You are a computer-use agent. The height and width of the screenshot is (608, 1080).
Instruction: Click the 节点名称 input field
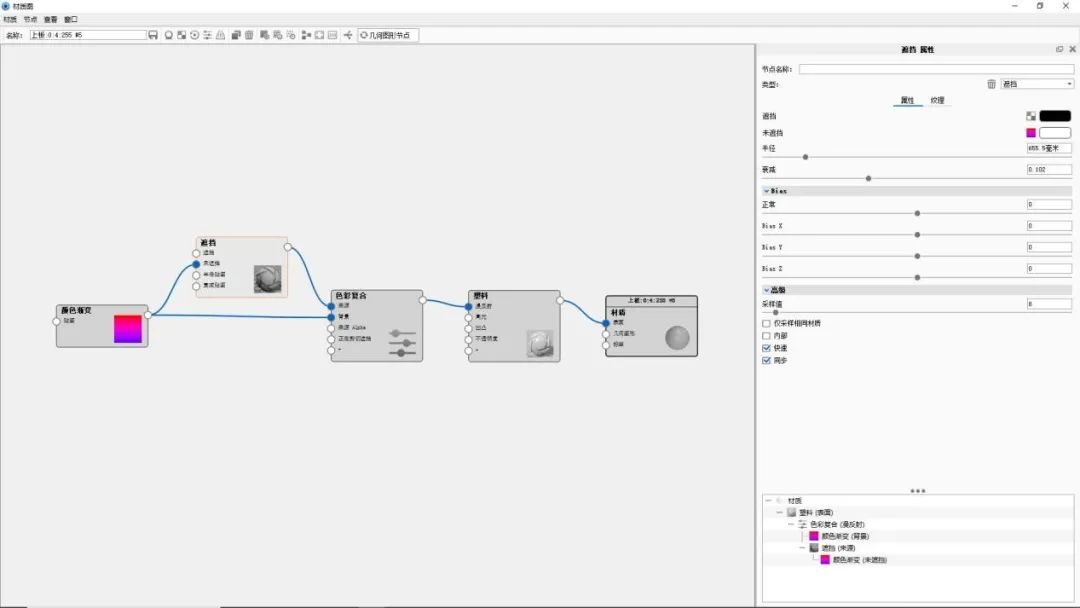[x=935, y=69]
